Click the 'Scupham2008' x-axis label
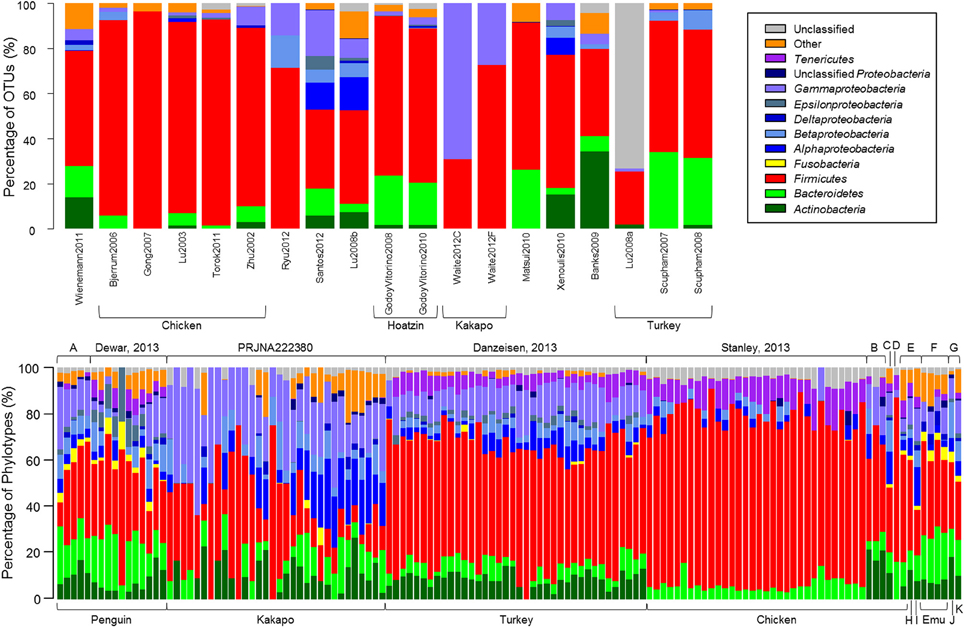 pos(698,264)
